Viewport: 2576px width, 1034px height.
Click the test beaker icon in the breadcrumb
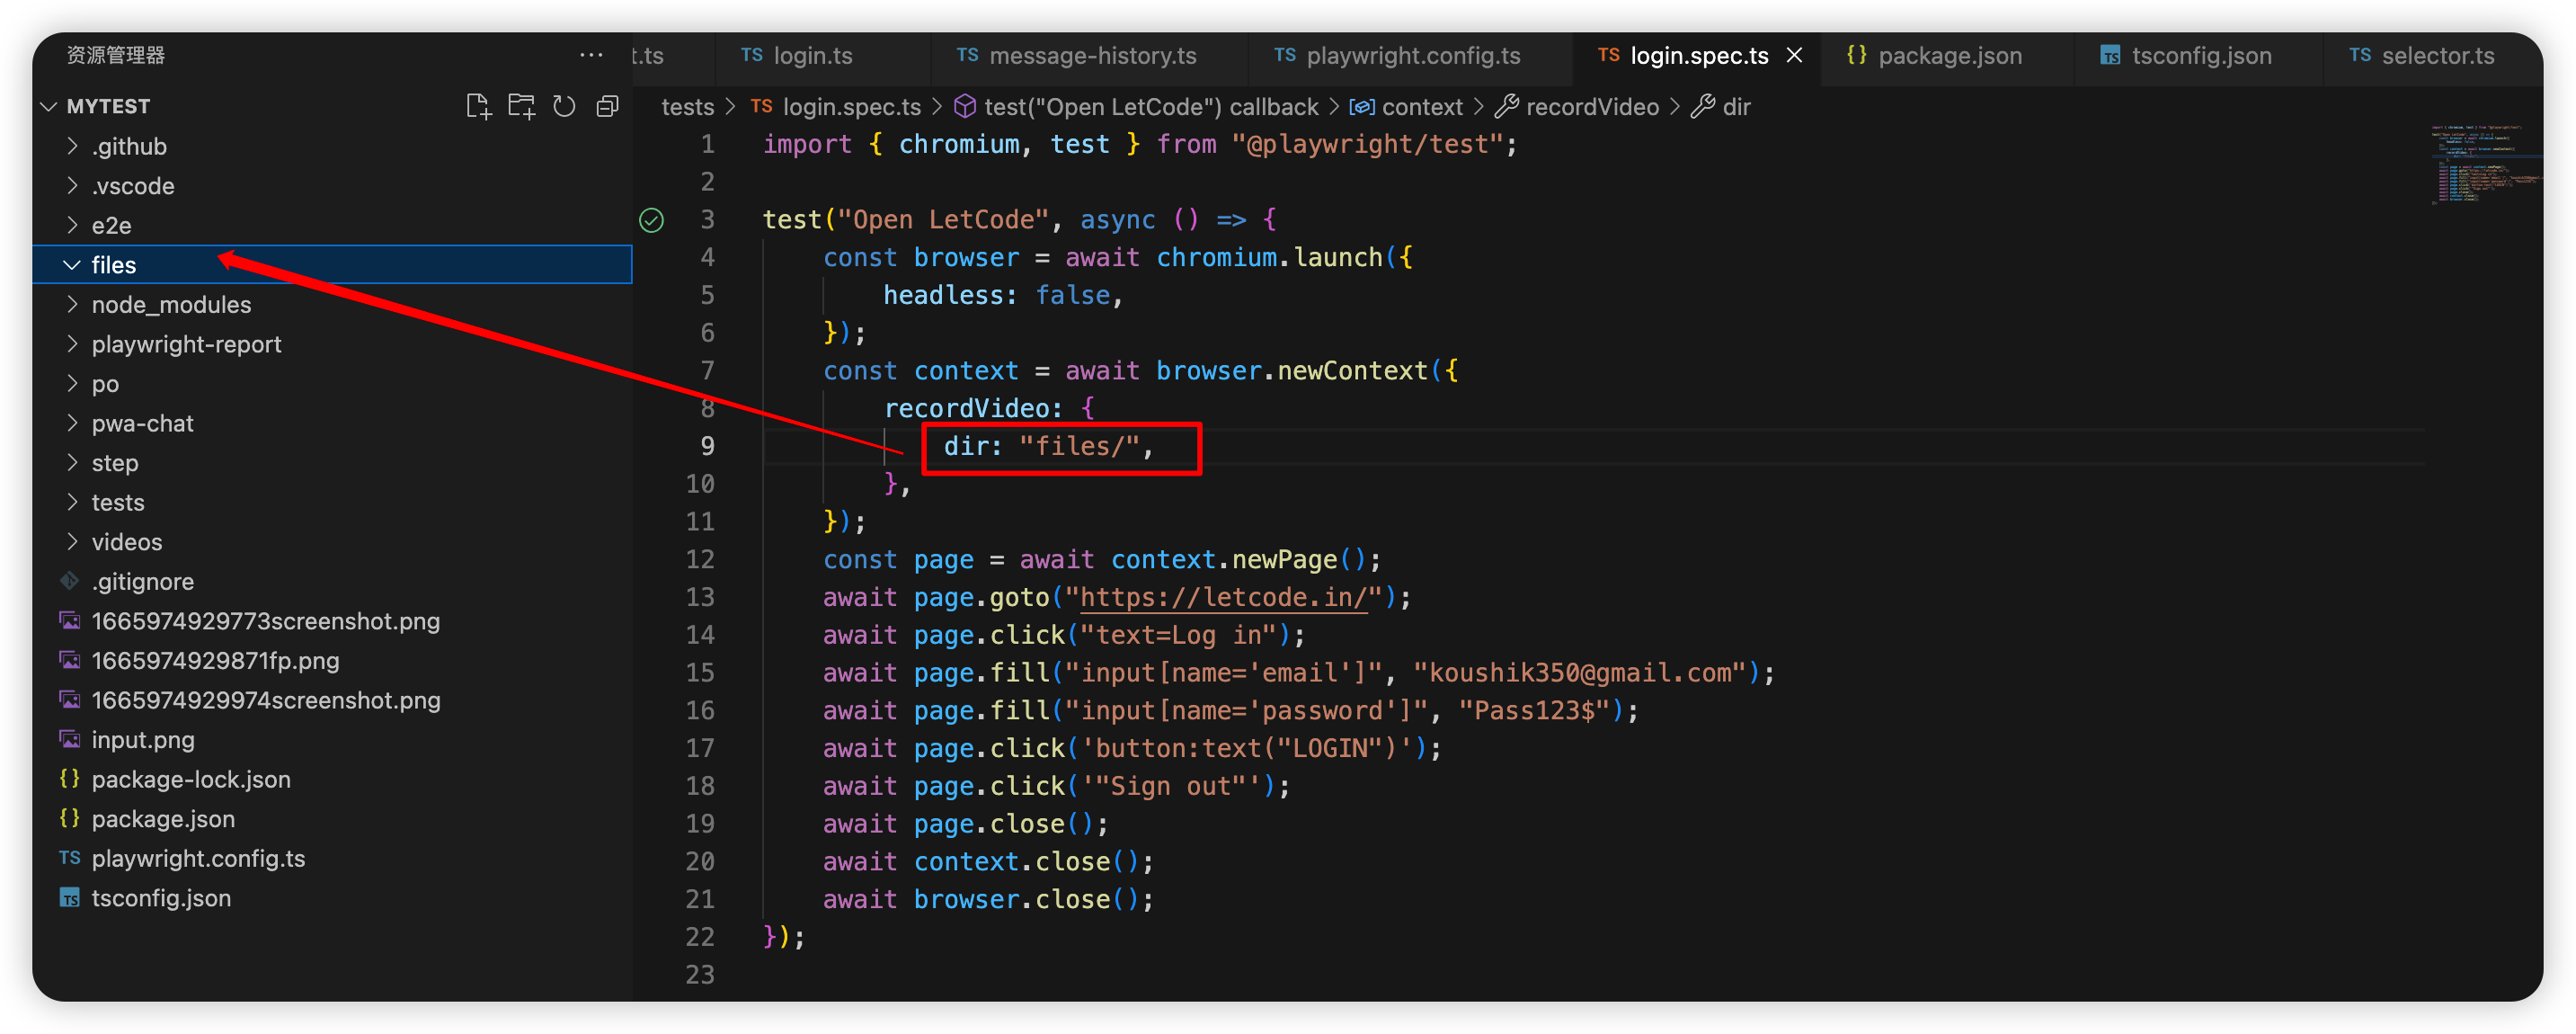964,106
